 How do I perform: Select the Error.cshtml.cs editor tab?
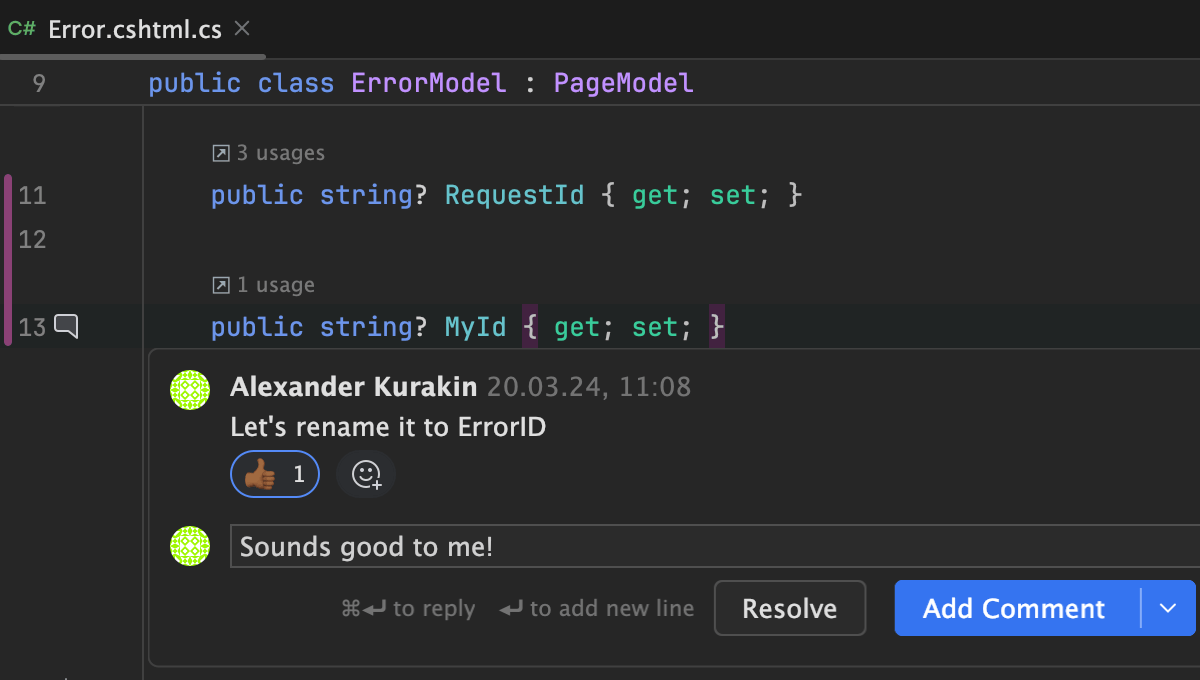tap(135, 29)
